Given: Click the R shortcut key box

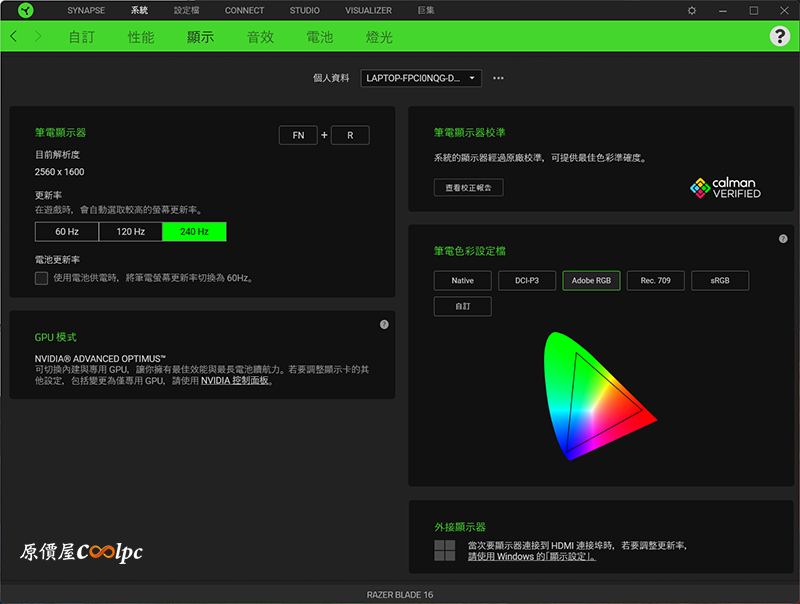Looking at the screenshot, I should click(350, 135).
